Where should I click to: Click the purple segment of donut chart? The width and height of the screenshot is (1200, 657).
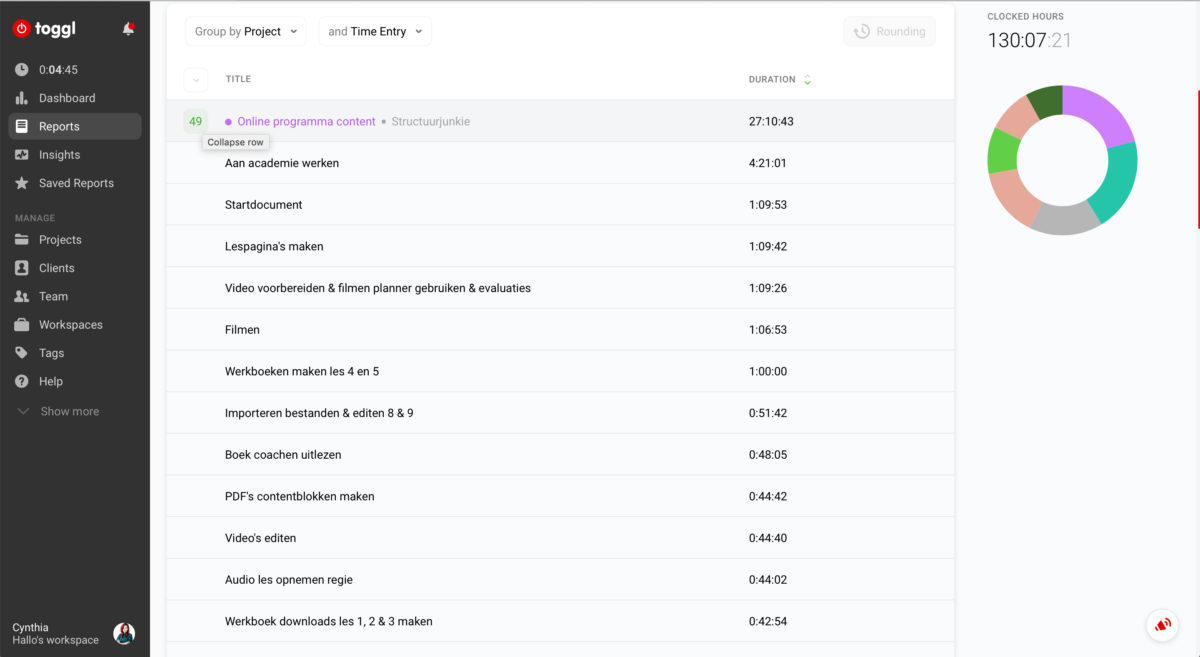1105,113
